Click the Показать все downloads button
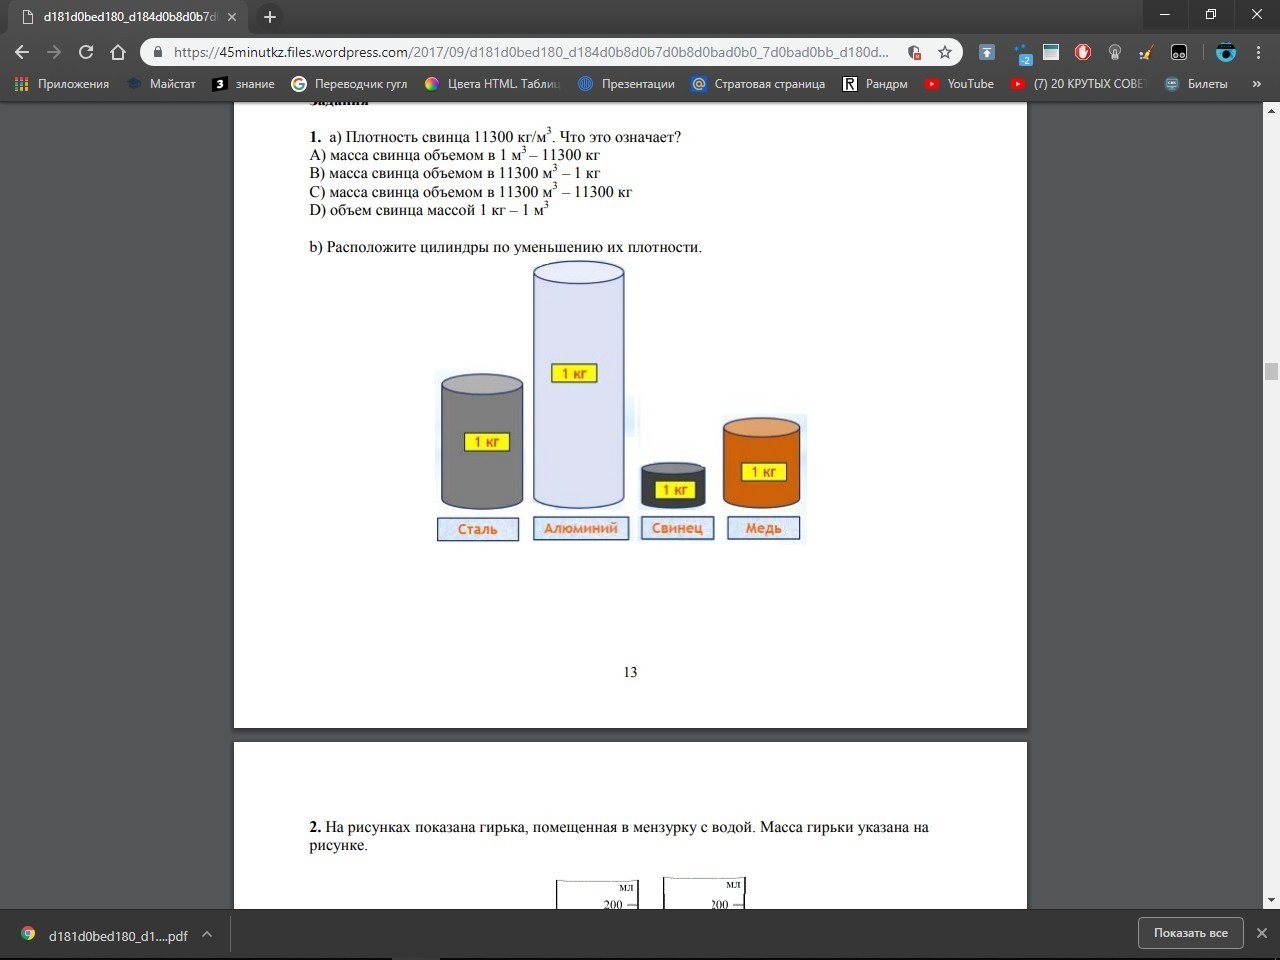 (1190, 933)
